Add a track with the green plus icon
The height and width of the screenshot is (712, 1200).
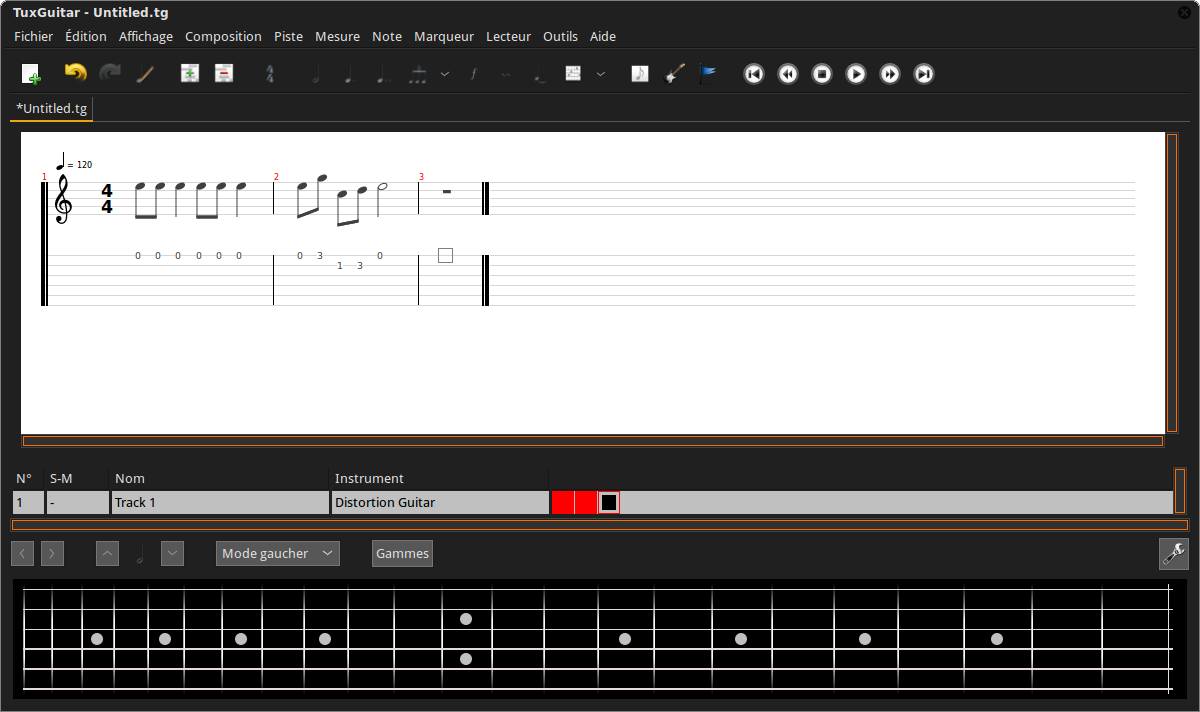click(x=189, y=73)
